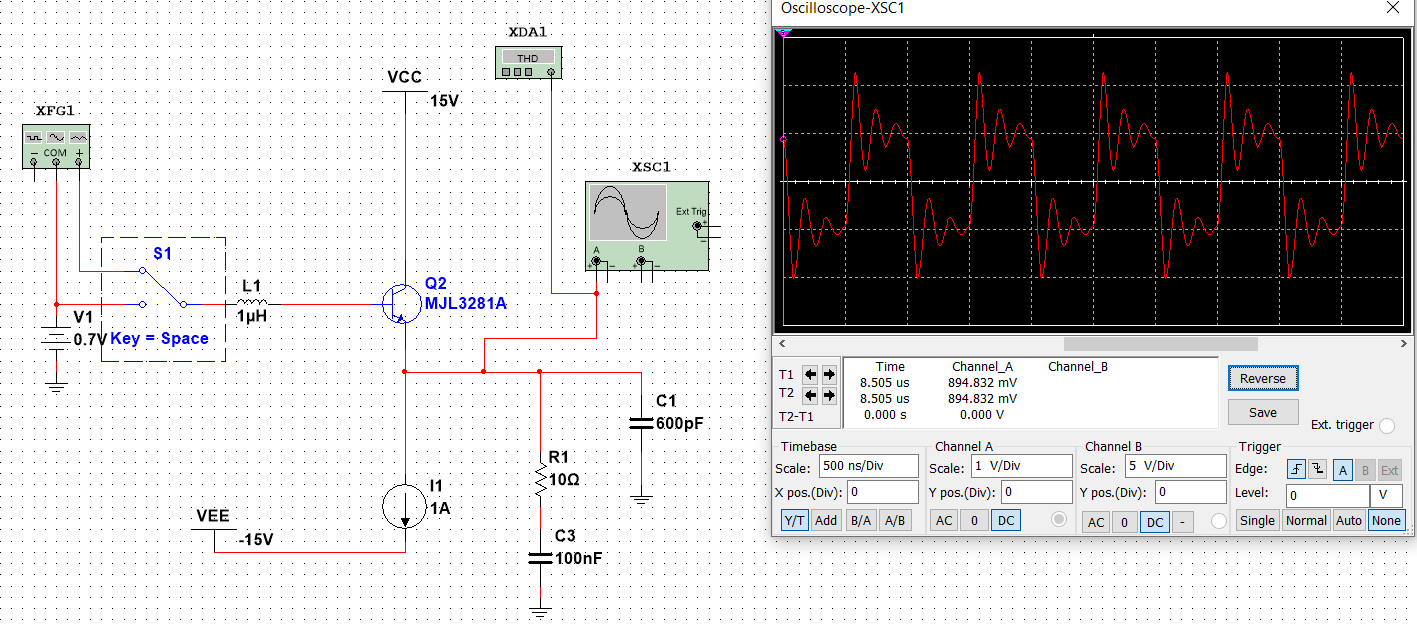Click the Channel B terminal indicator circle
This screenshot has width=1417, height=631.
1218,521
